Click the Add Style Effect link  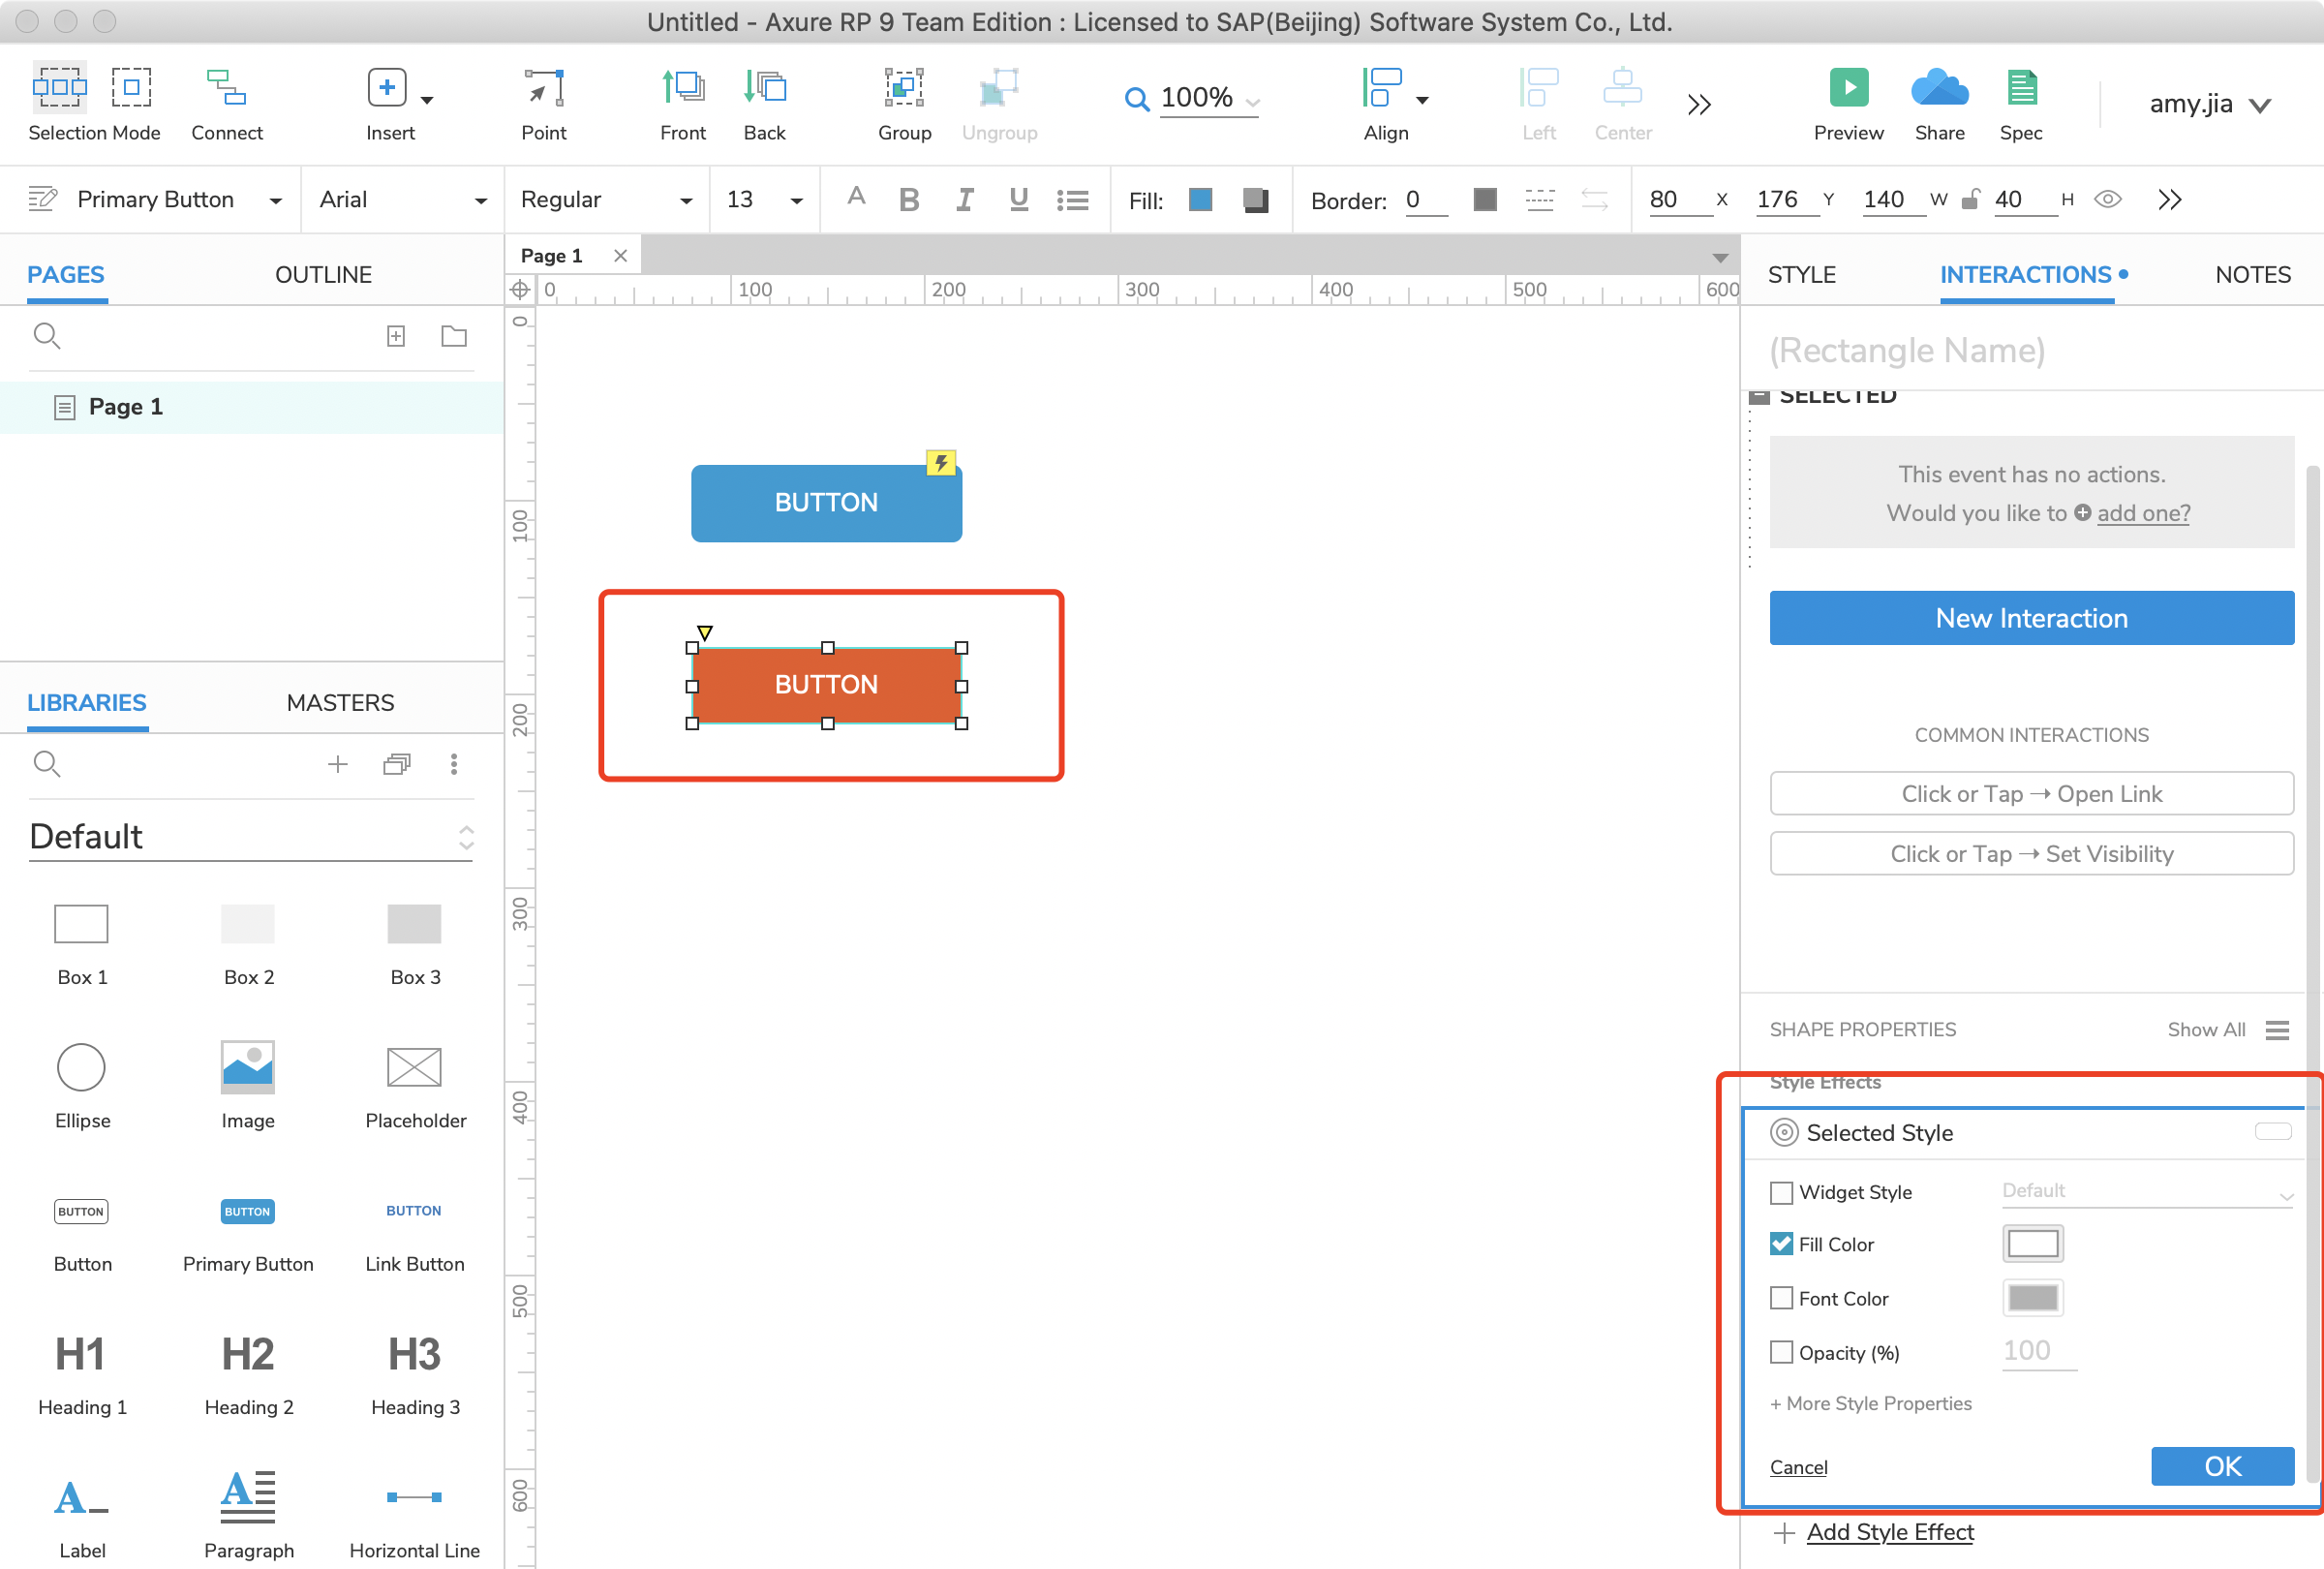tap(1889, 1532)
